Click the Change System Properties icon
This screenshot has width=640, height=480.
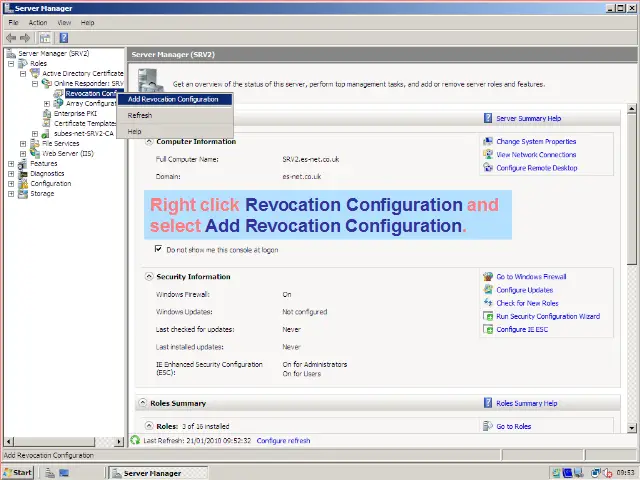(488, 142)
